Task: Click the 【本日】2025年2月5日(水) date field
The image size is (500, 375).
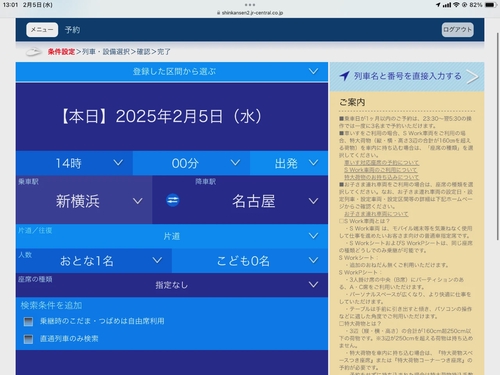Action: tap(172, 117)
